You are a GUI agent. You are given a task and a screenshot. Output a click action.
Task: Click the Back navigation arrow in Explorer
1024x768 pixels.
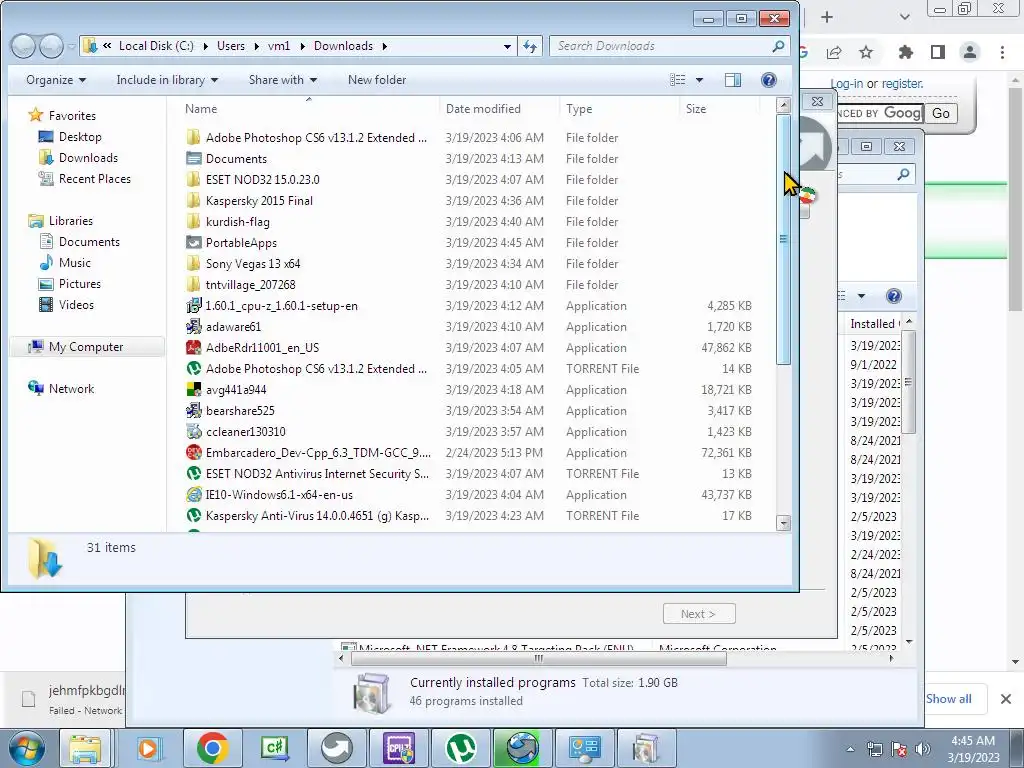pos(24,46)
